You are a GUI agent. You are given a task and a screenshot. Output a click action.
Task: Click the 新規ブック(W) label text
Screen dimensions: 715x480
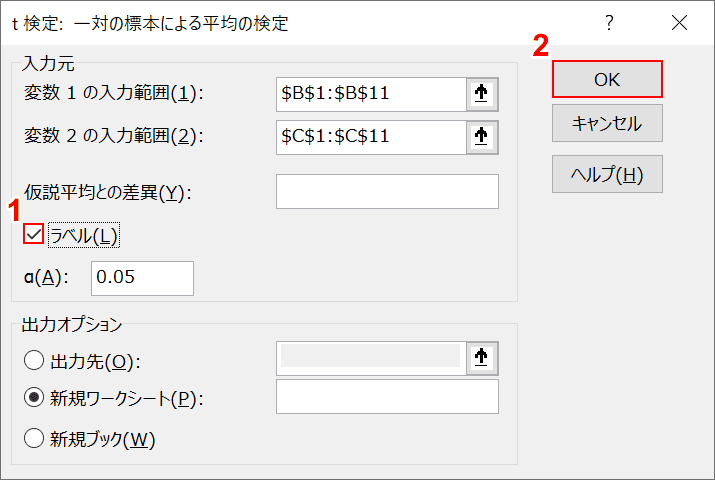pyautogui.click(x=103, y=439)
